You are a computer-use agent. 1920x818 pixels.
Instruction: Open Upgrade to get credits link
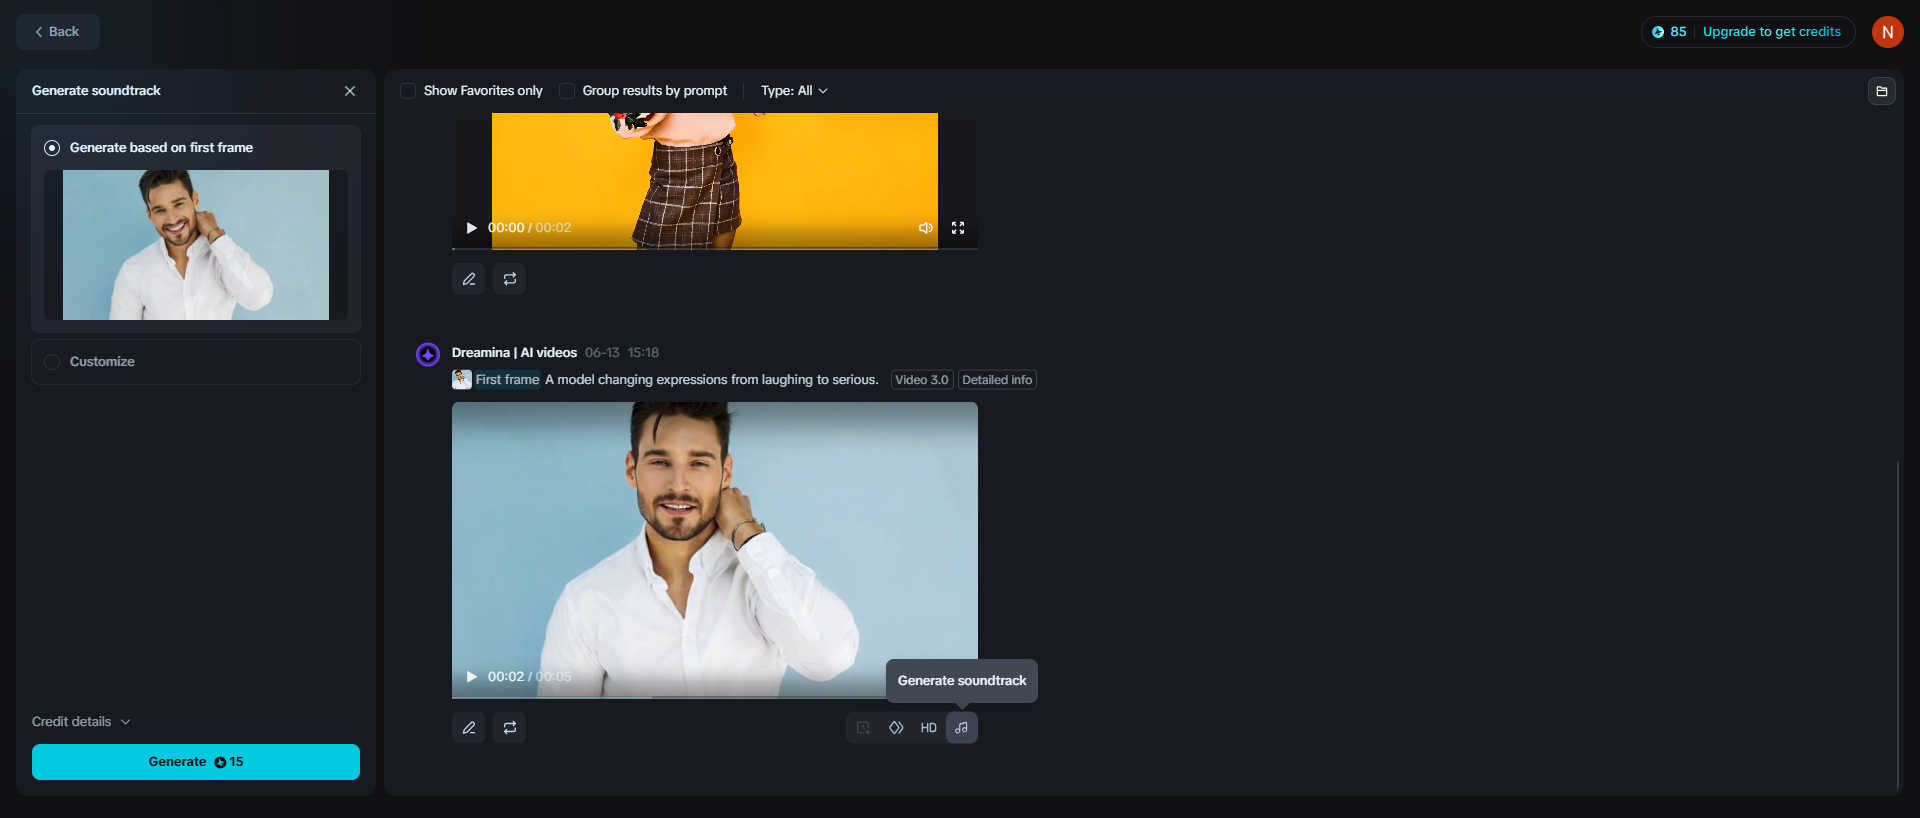tap(1771, 32)
